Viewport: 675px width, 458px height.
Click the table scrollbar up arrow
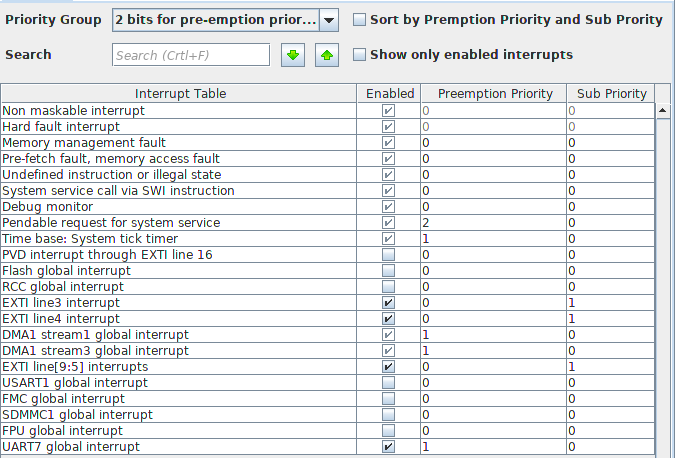point(663,111)
